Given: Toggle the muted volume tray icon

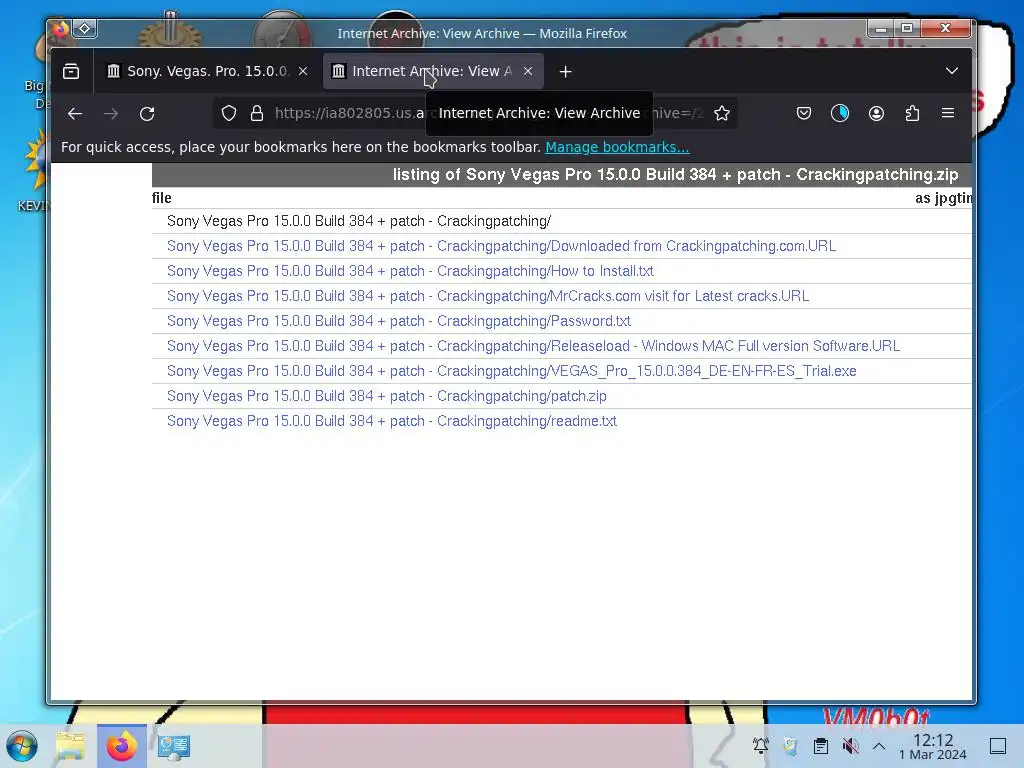Looking at the screenshot, I should click(x=850, y=746).
